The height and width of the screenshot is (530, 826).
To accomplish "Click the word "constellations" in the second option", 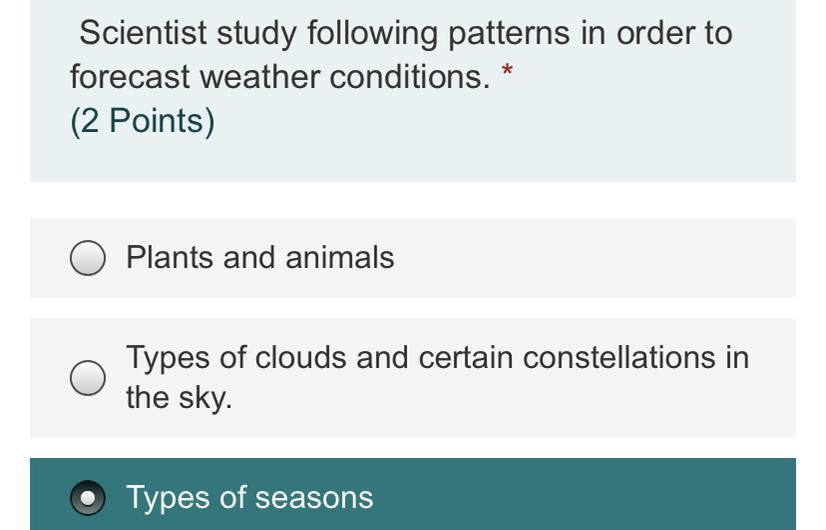I will click(618, 358).
